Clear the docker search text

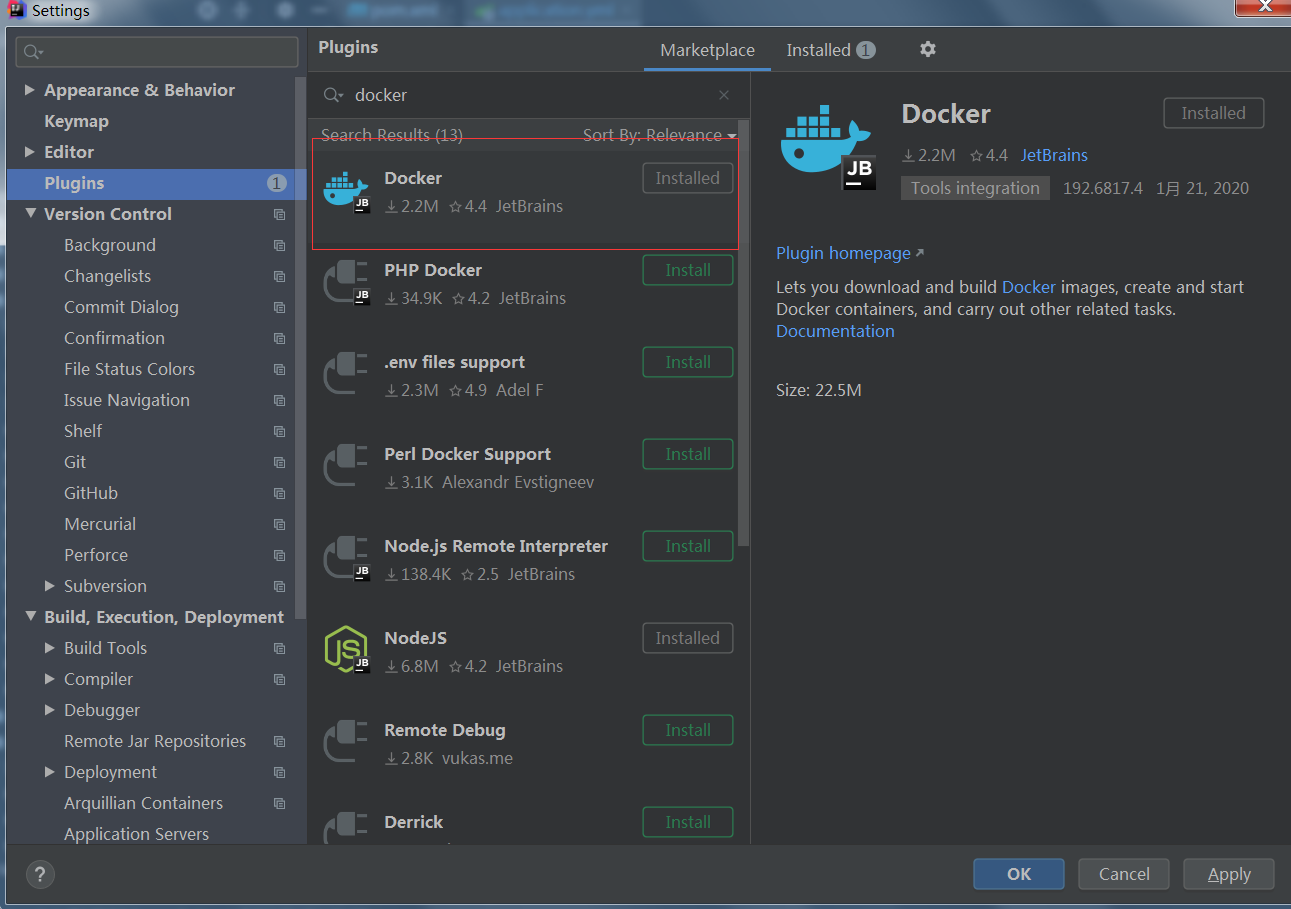click(x=724, y=95)
